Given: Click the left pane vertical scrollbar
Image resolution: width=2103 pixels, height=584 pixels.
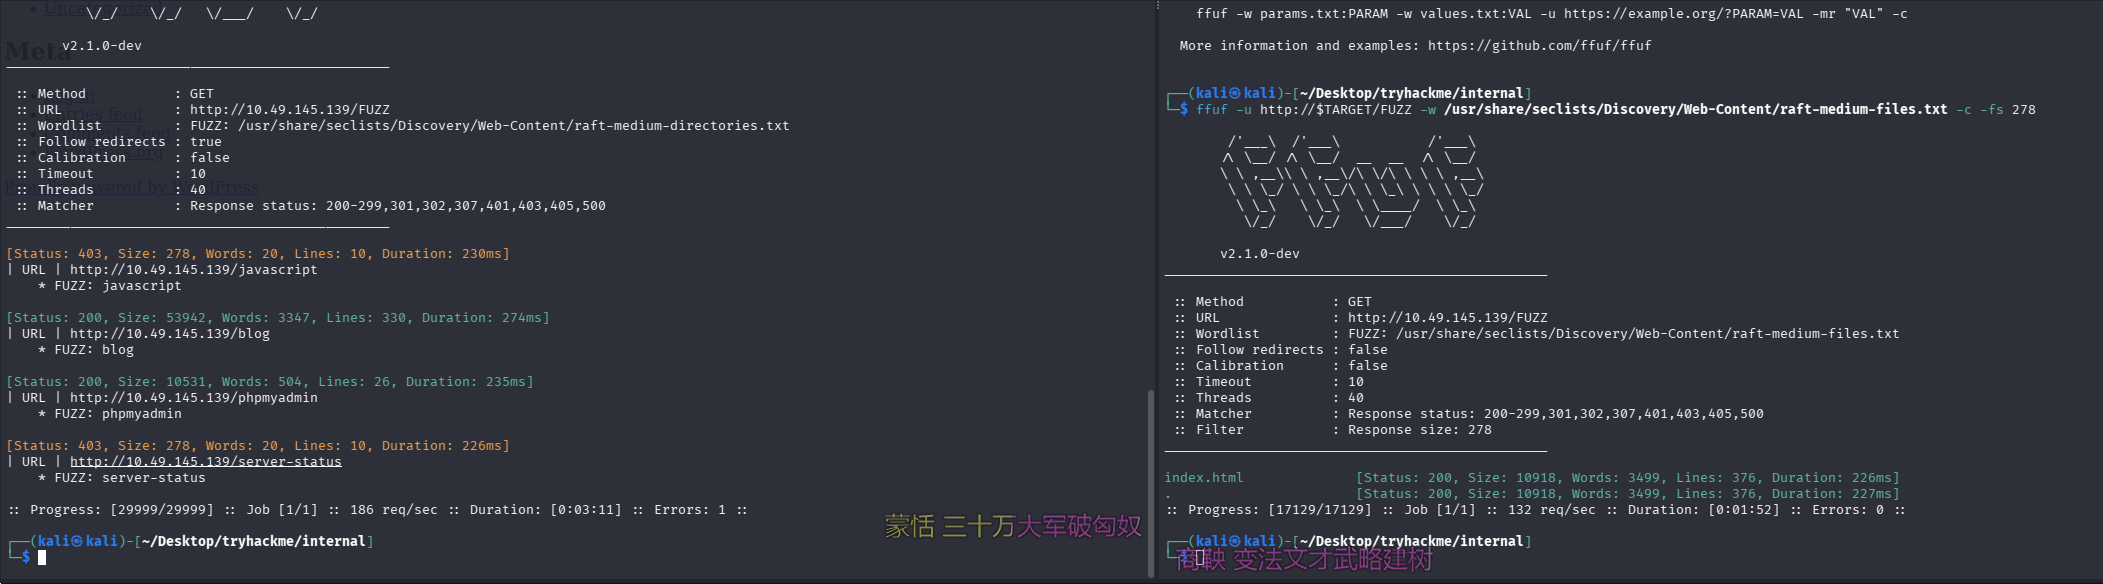Looking at the screenshot, I should [x=1150, y=480].
